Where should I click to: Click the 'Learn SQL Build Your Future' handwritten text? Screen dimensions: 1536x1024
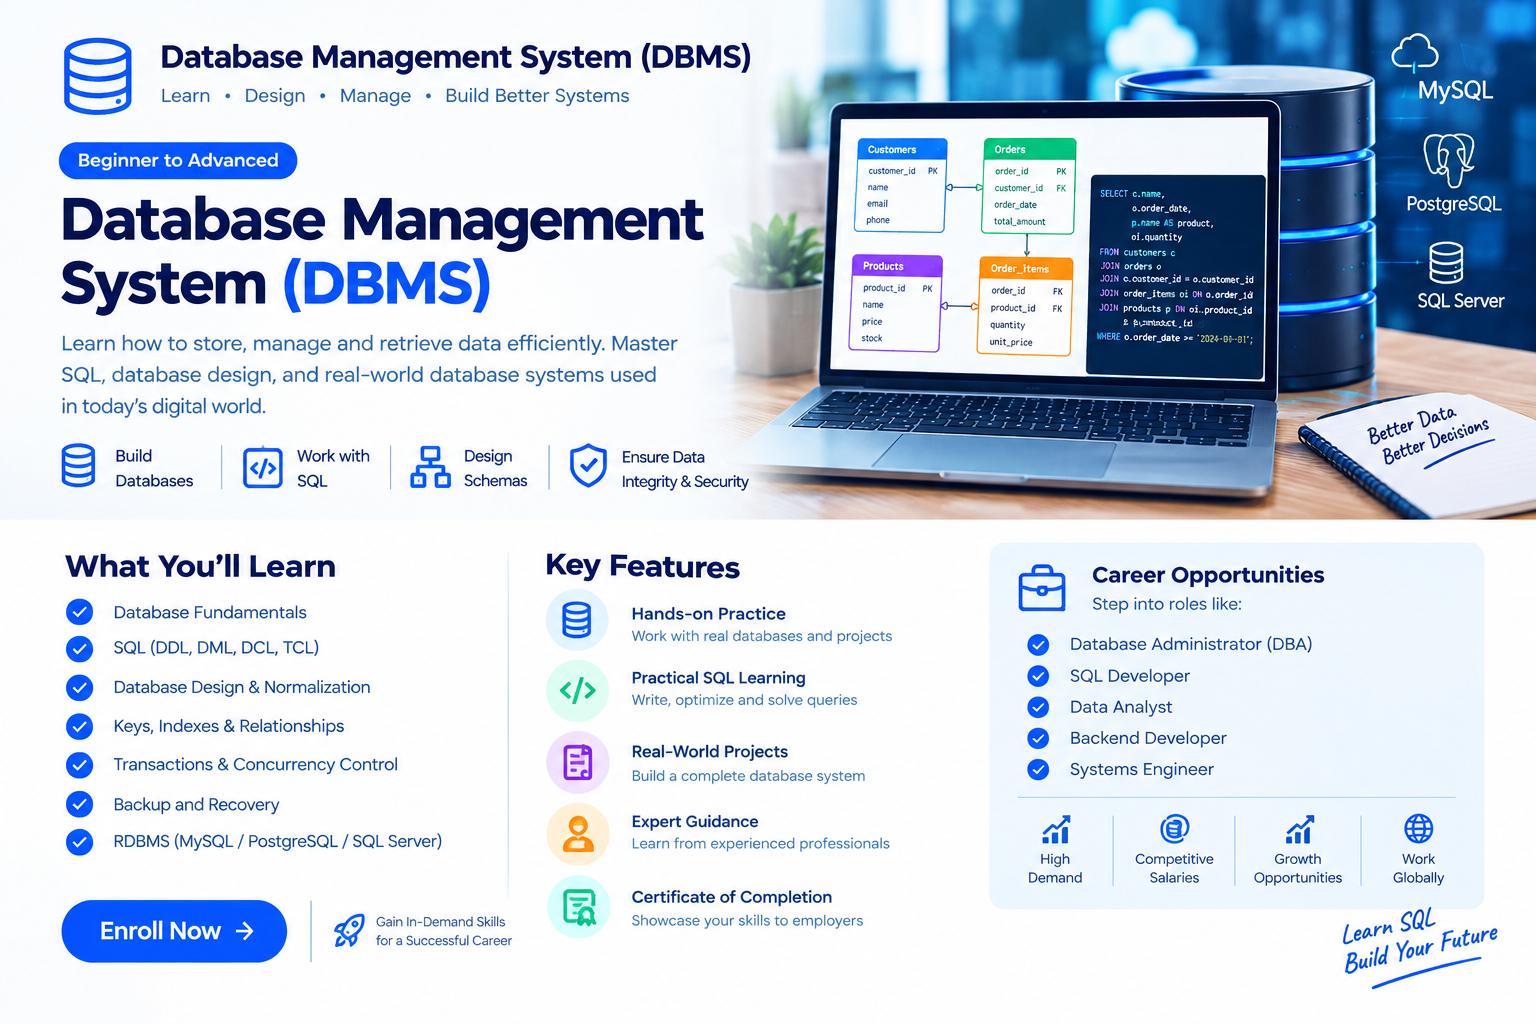coord(1419,941)
